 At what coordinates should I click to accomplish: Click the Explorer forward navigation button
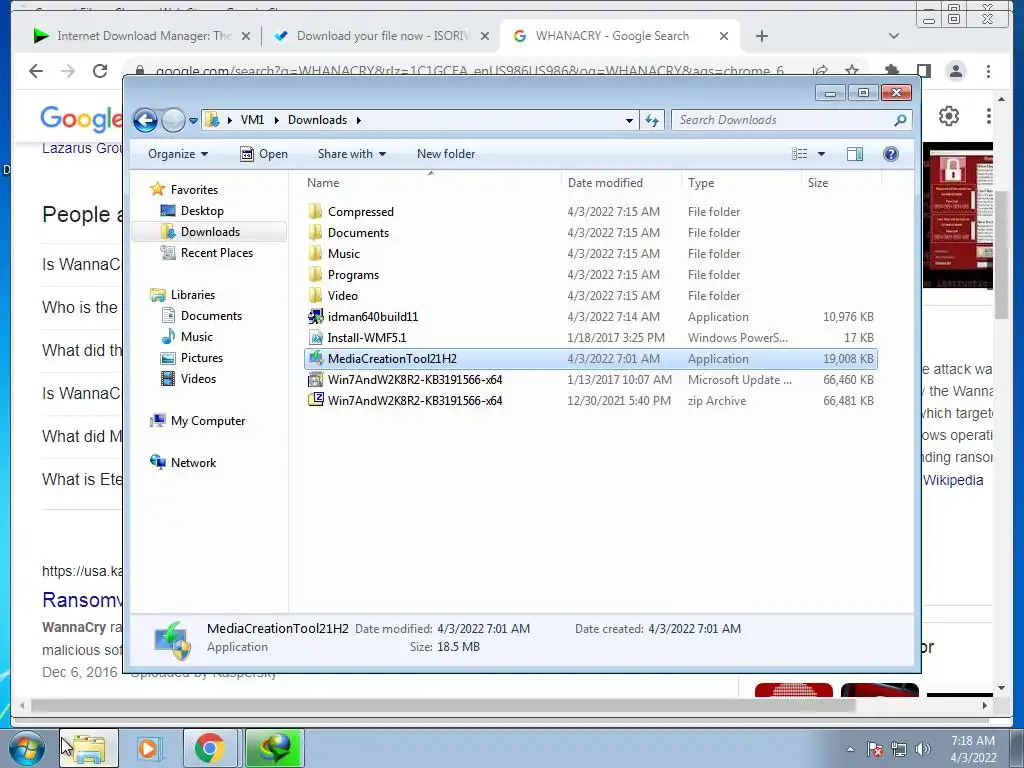(x=173, y=120)
